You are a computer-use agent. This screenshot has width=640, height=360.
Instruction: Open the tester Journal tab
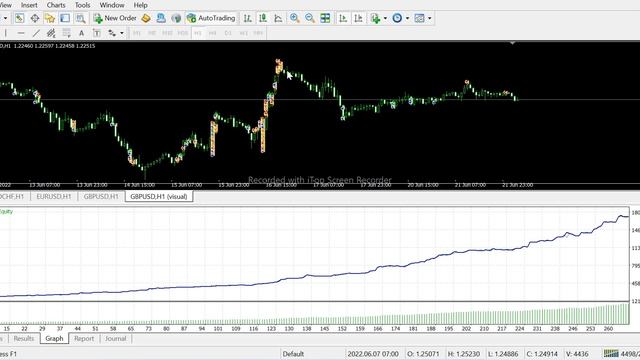click(x=116, y=338)
